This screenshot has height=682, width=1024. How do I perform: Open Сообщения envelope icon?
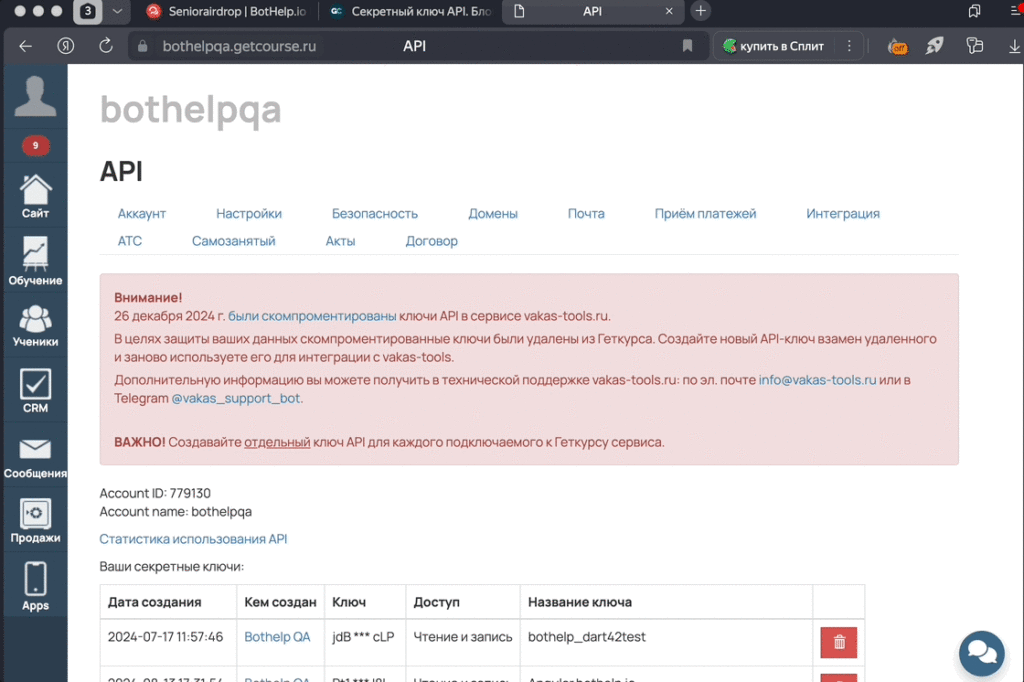coord(35,457)
